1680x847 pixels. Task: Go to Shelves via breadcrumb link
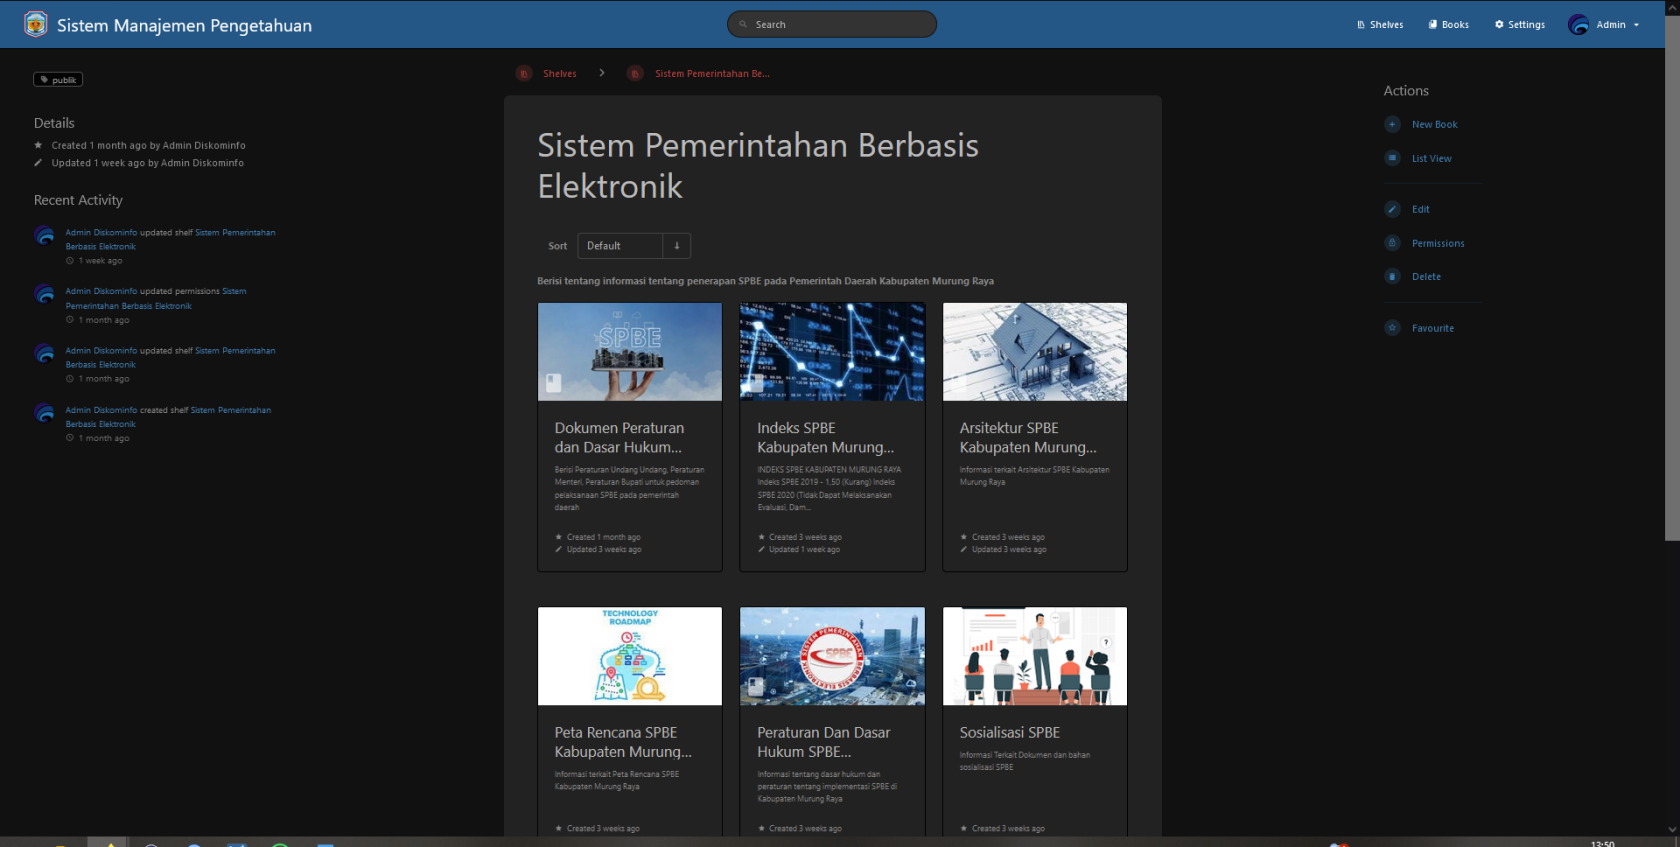click(560, 74)
